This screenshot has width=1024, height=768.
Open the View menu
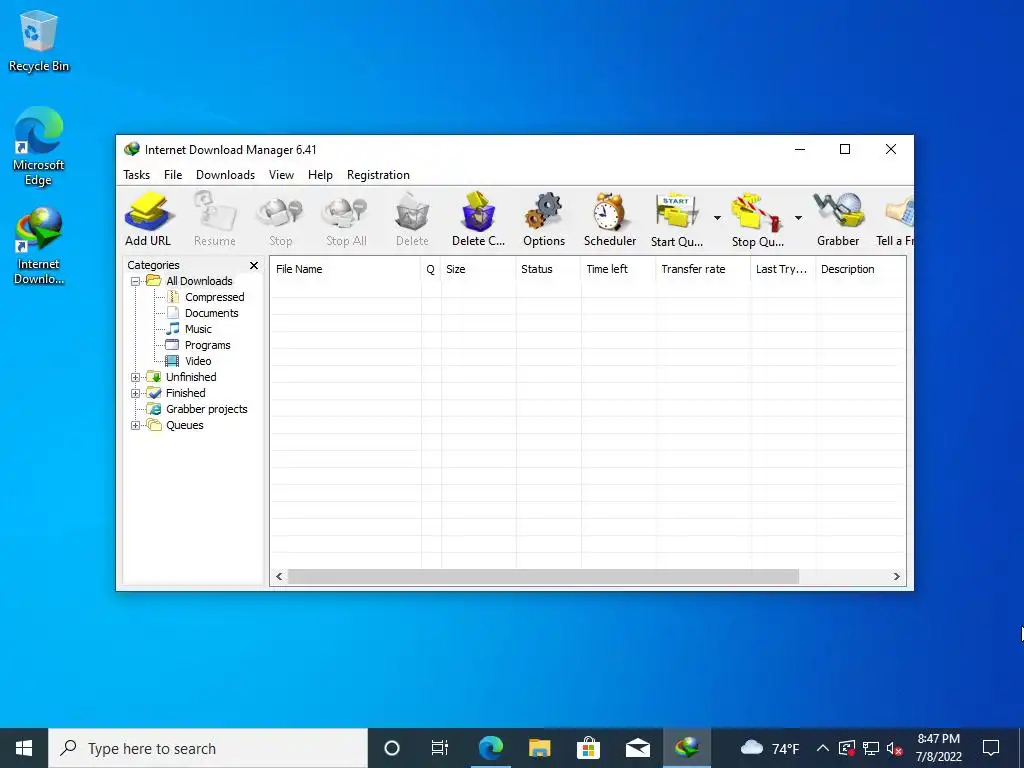point(281,175)
